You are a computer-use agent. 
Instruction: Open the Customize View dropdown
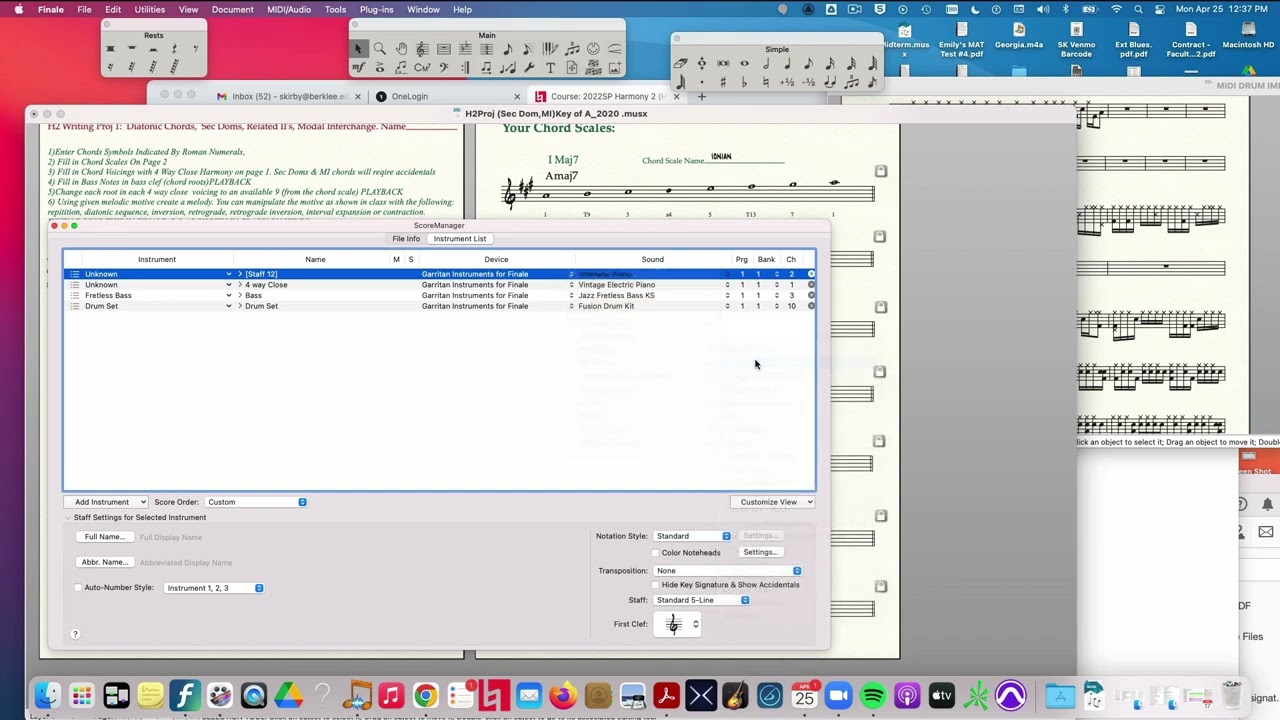point(773,502)
